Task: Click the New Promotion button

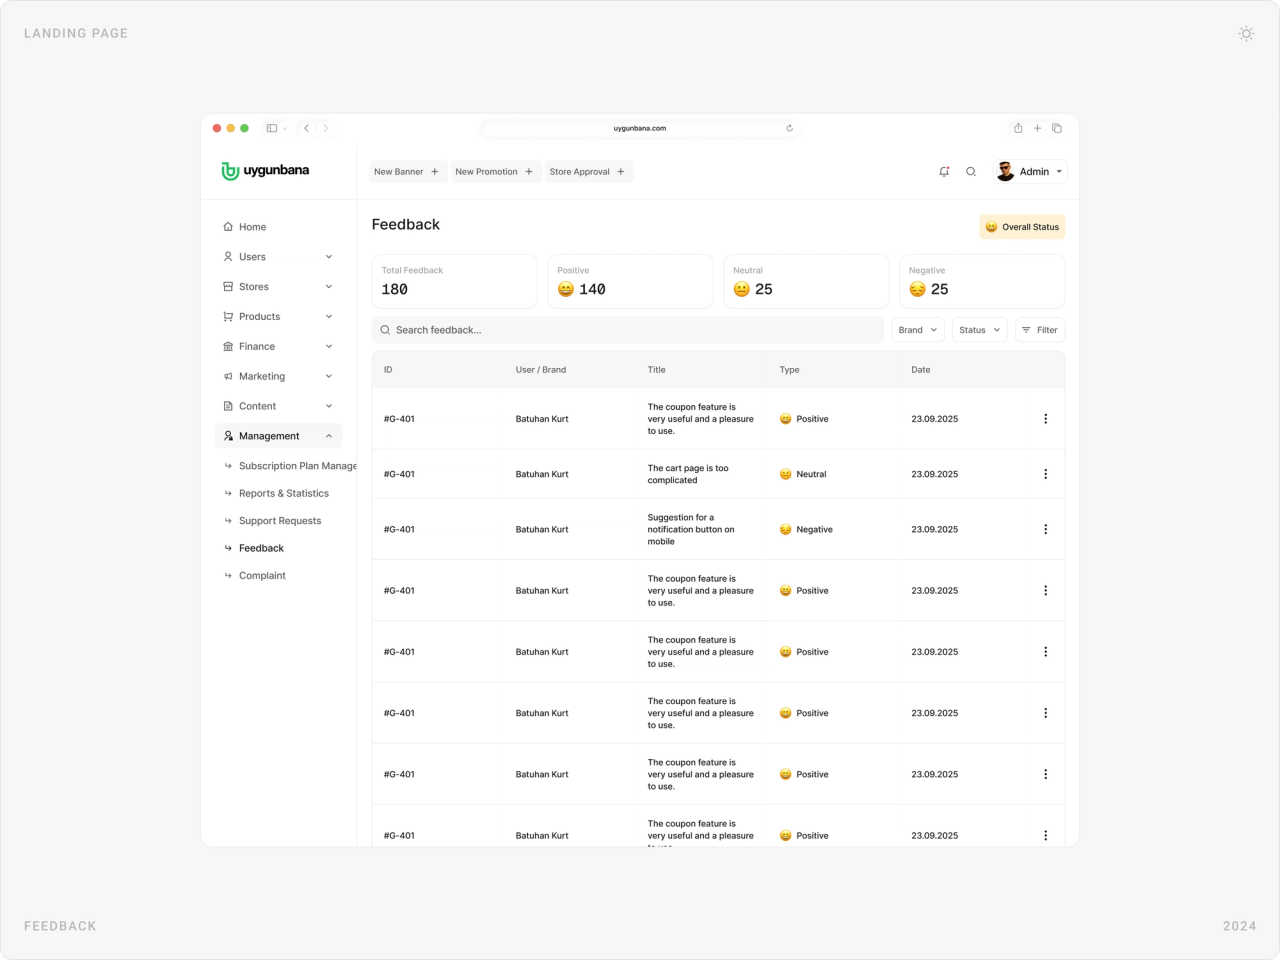Action: (496, 172)
